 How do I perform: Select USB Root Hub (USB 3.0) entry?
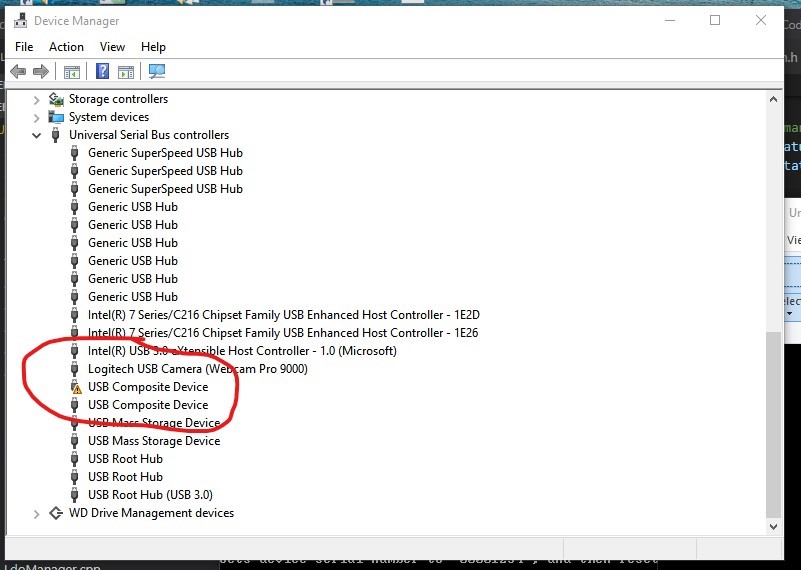(x=150, y=495)
